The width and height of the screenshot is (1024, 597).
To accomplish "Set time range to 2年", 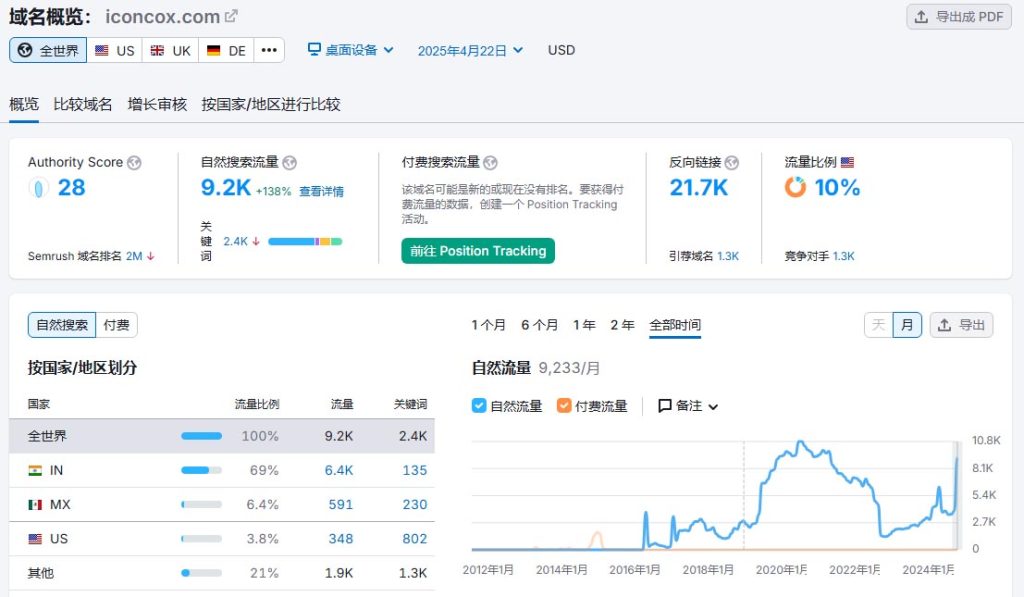I will pyautogui.click(x=622, y=325).
